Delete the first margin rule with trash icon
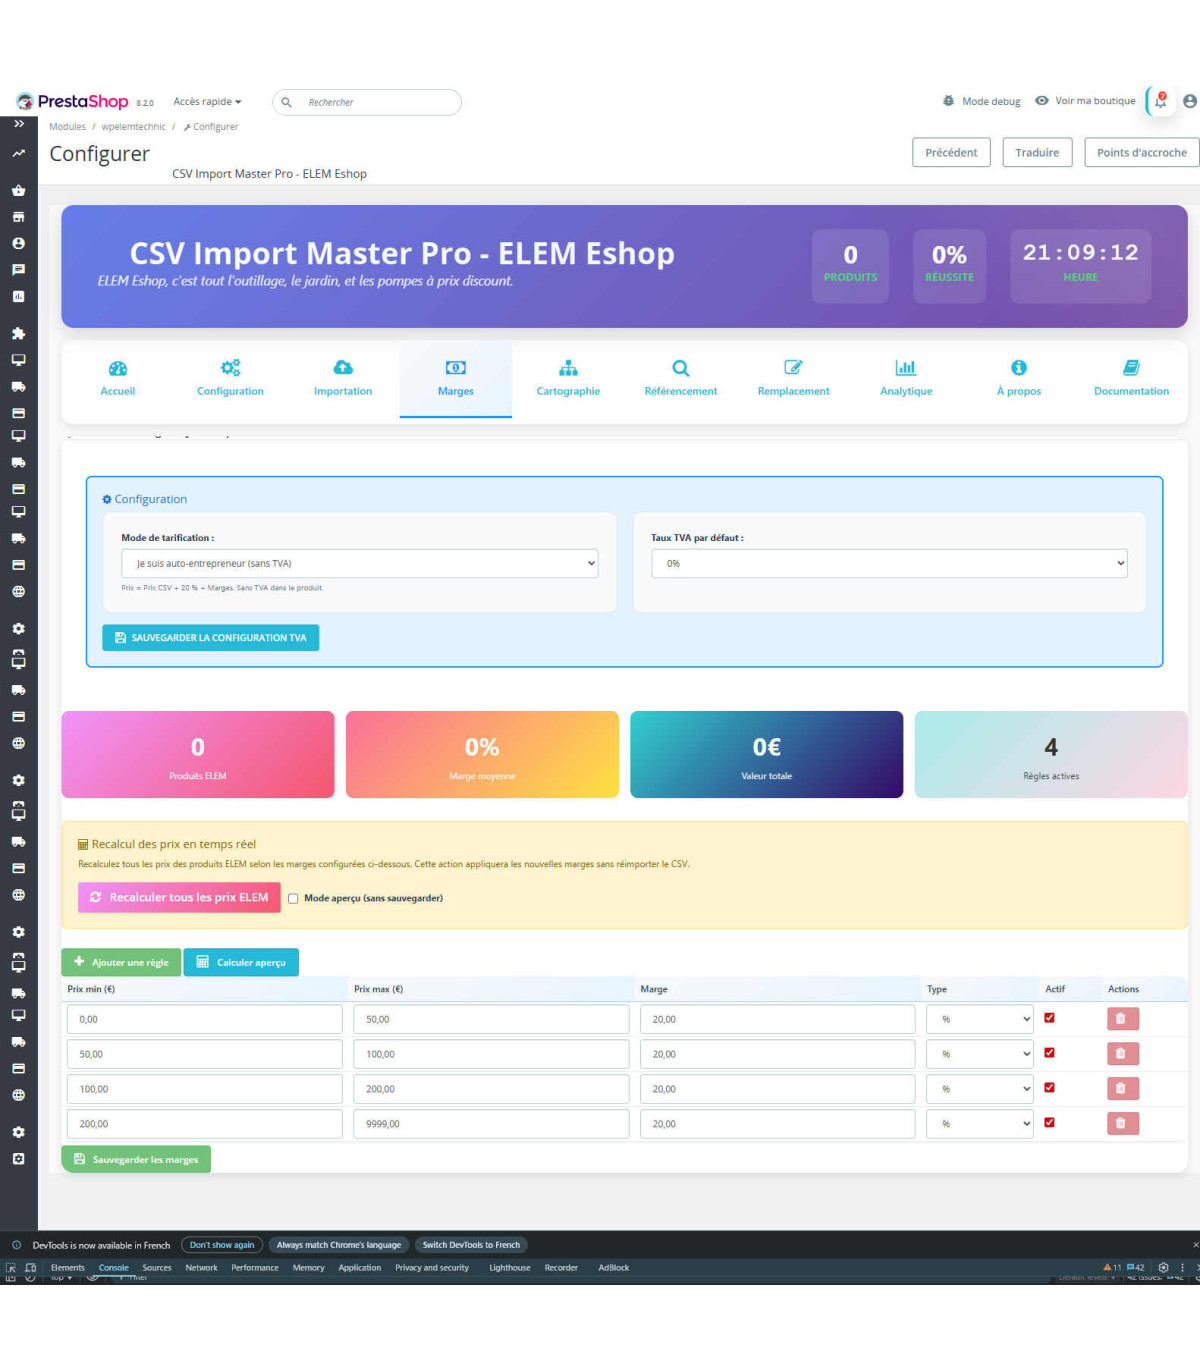The height and width of the screenshot is (1372, 1200). 1122,1019
